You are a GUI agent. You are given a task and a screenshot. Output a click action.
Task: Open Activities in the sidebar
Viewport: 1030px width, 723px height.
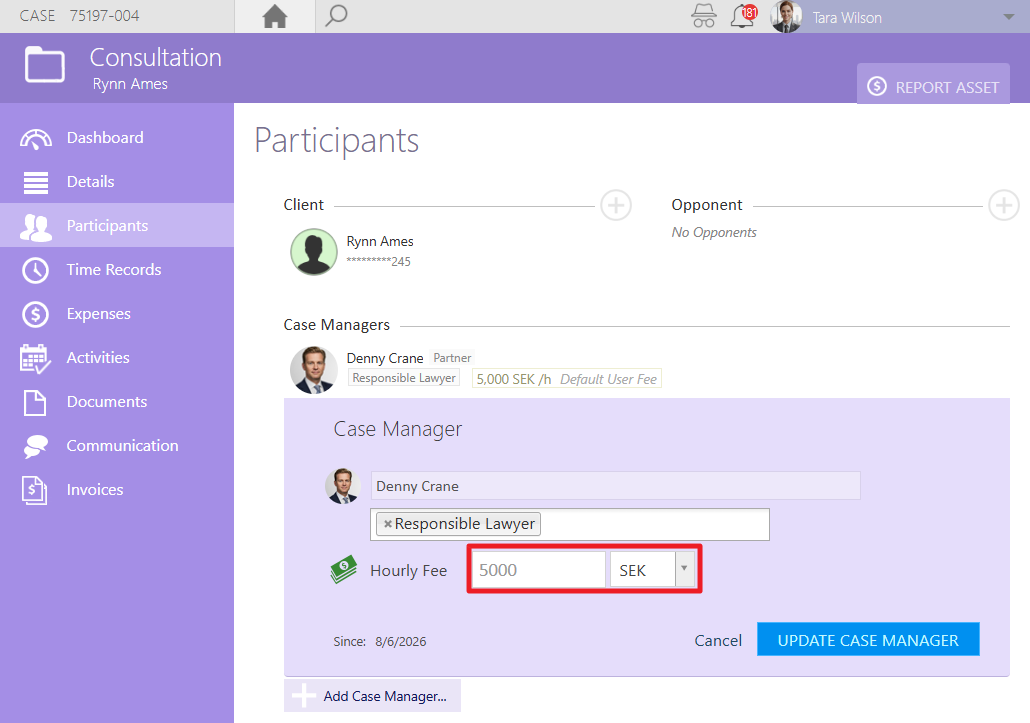[x=117, y=357]
